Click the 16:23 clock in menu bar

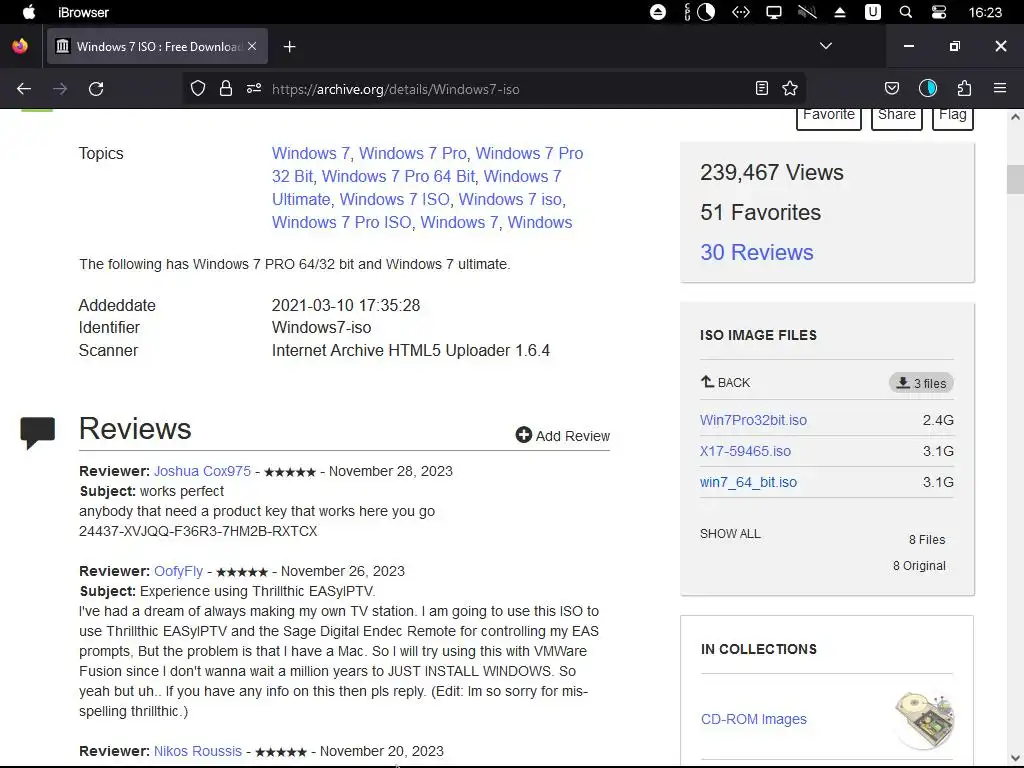(x=985, y=12)
